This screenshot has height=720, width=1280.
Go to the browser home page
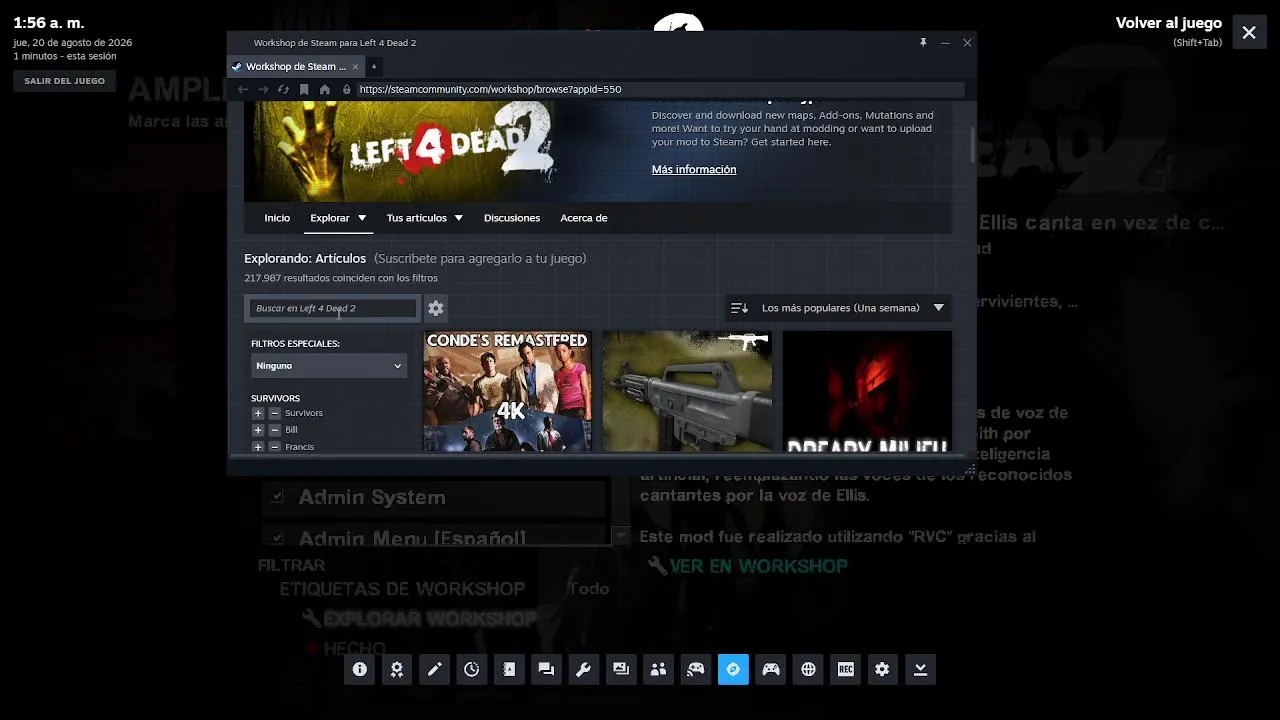325,89
